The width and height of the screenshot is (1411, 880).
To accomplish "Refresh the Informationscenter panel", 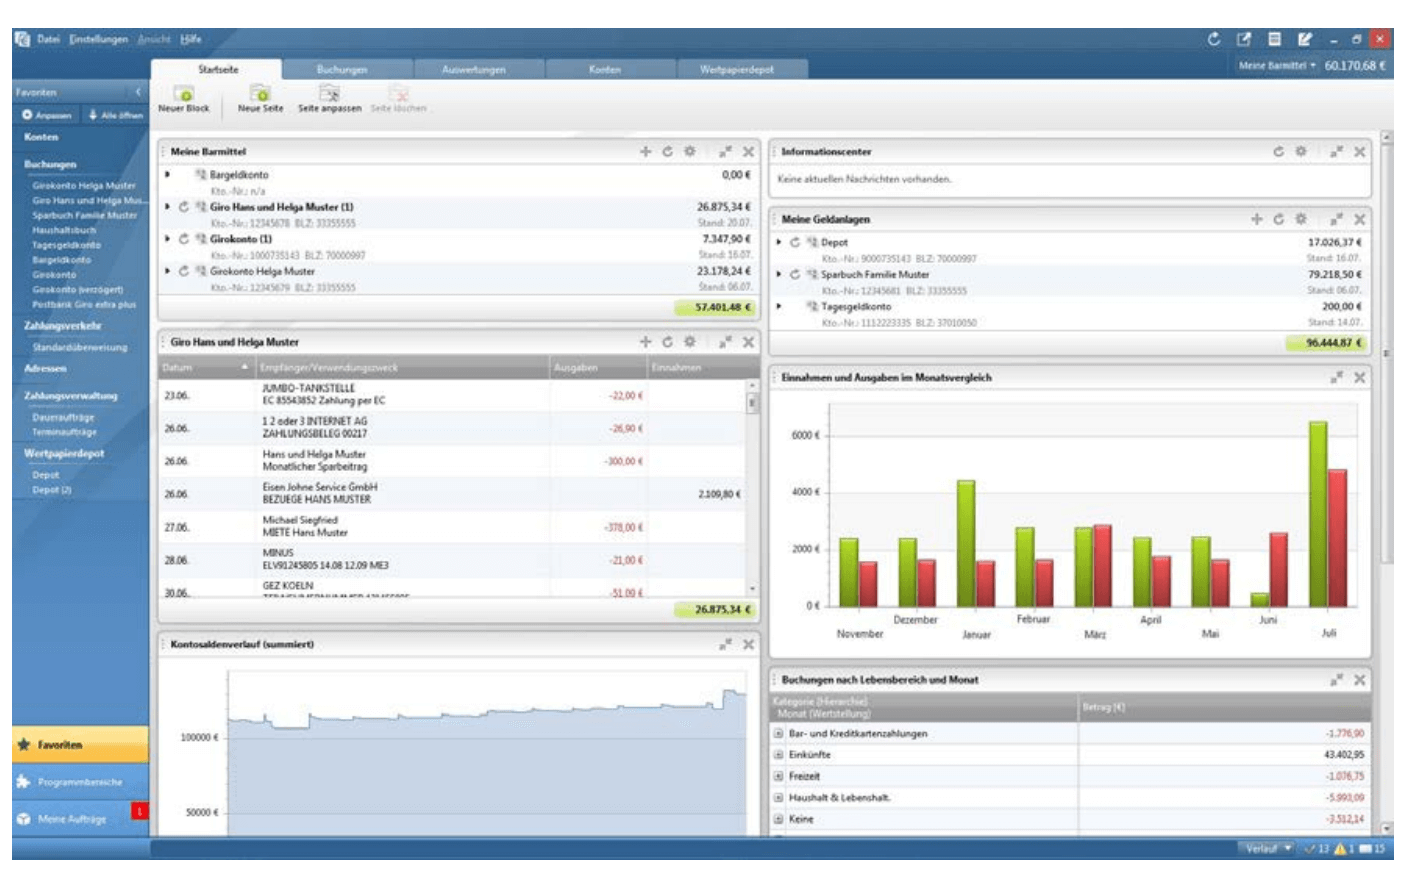I will point(1278,152).
